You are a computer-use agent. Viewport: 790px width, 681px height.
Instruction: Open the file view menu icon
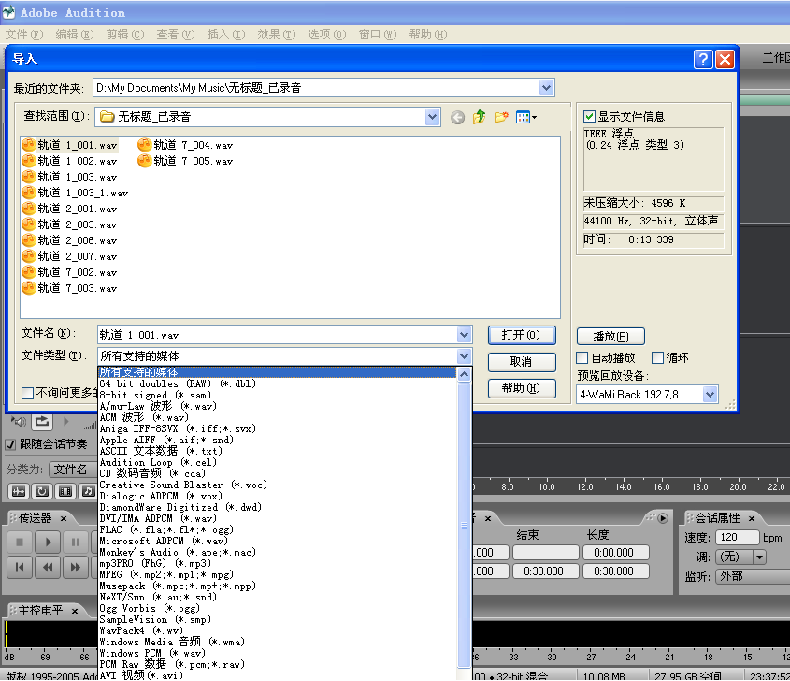[526, 117]
